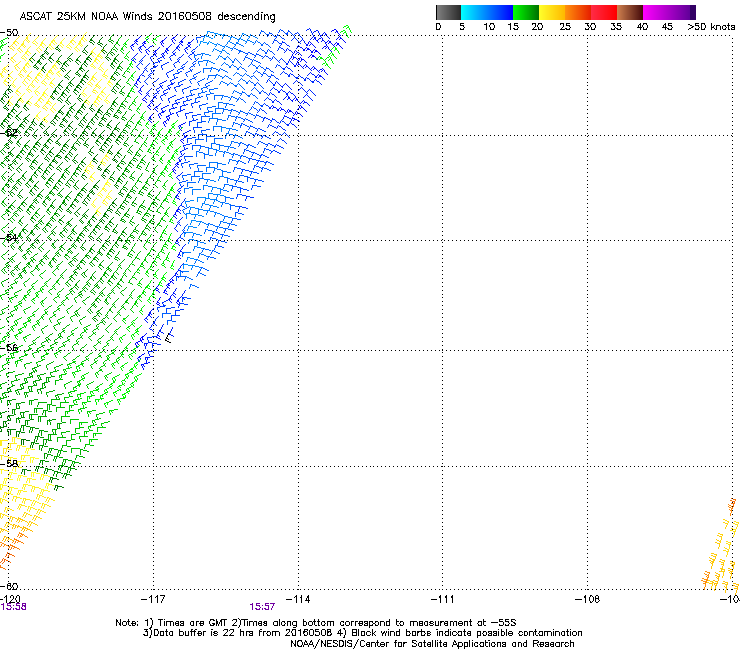Screen dimensions: 740x650
Task: Click the longitude axis label "-117"
Action: [153, 599]
